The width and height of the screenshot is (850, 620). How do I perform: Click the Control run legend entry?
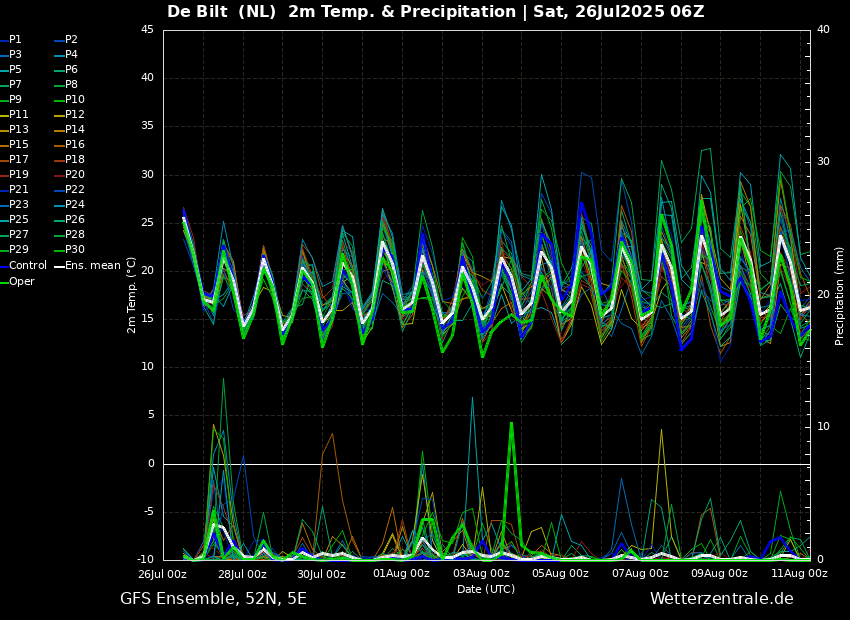coord(23,266)
